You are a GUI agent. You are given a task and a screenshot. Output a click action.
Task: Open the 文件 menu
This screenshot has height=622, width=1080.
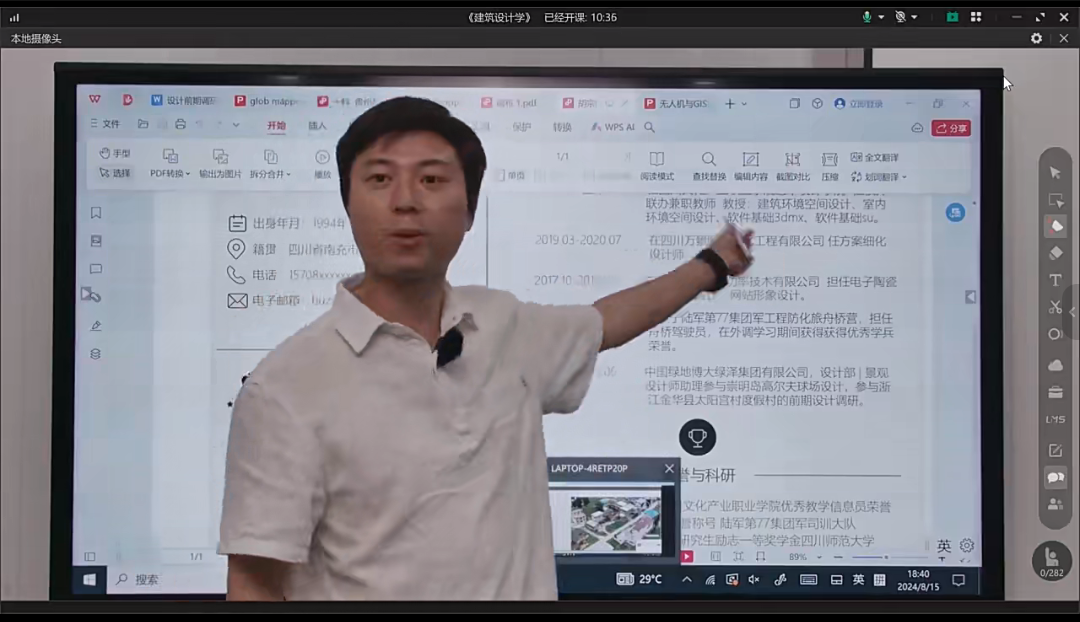(105, 124)
